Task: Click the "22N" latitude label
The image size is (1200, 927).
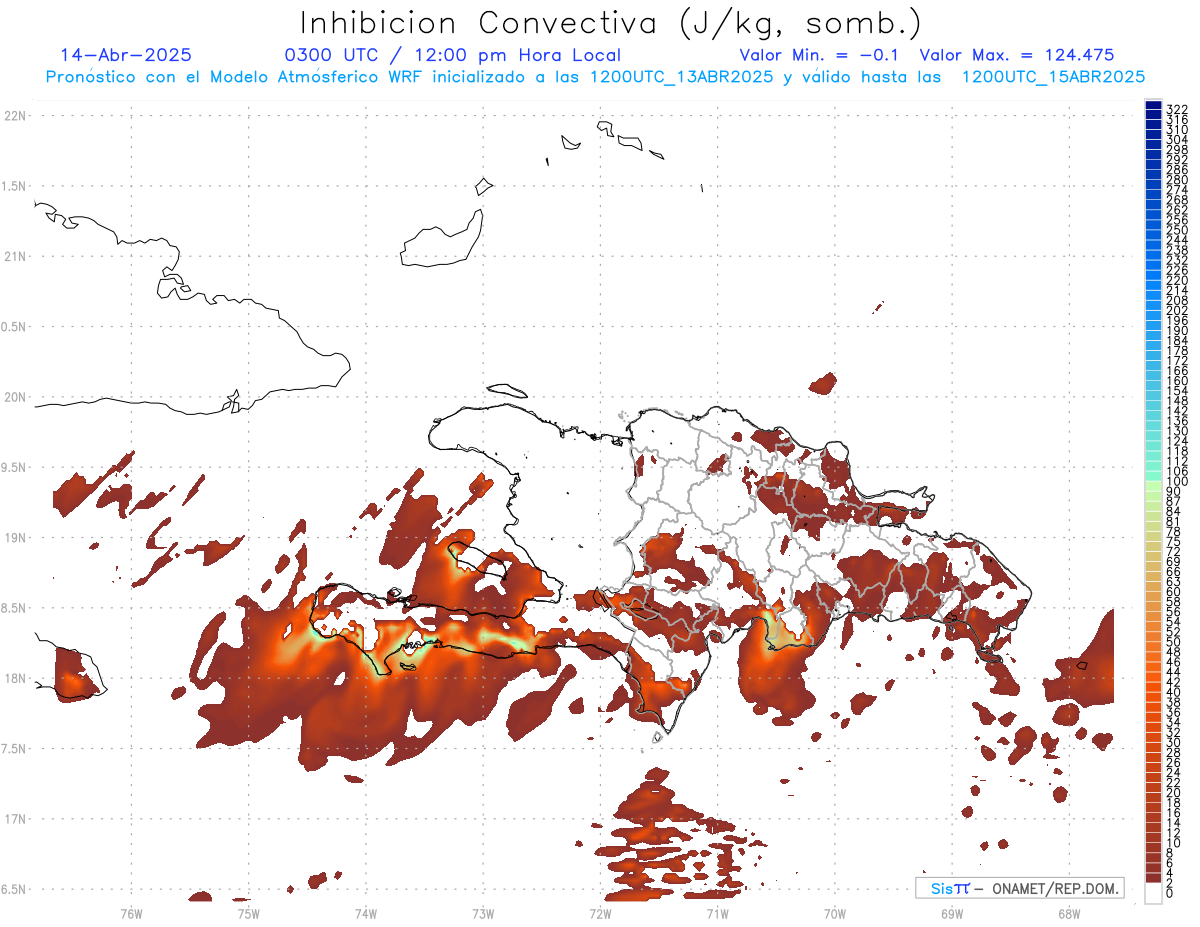Action: 14,115
